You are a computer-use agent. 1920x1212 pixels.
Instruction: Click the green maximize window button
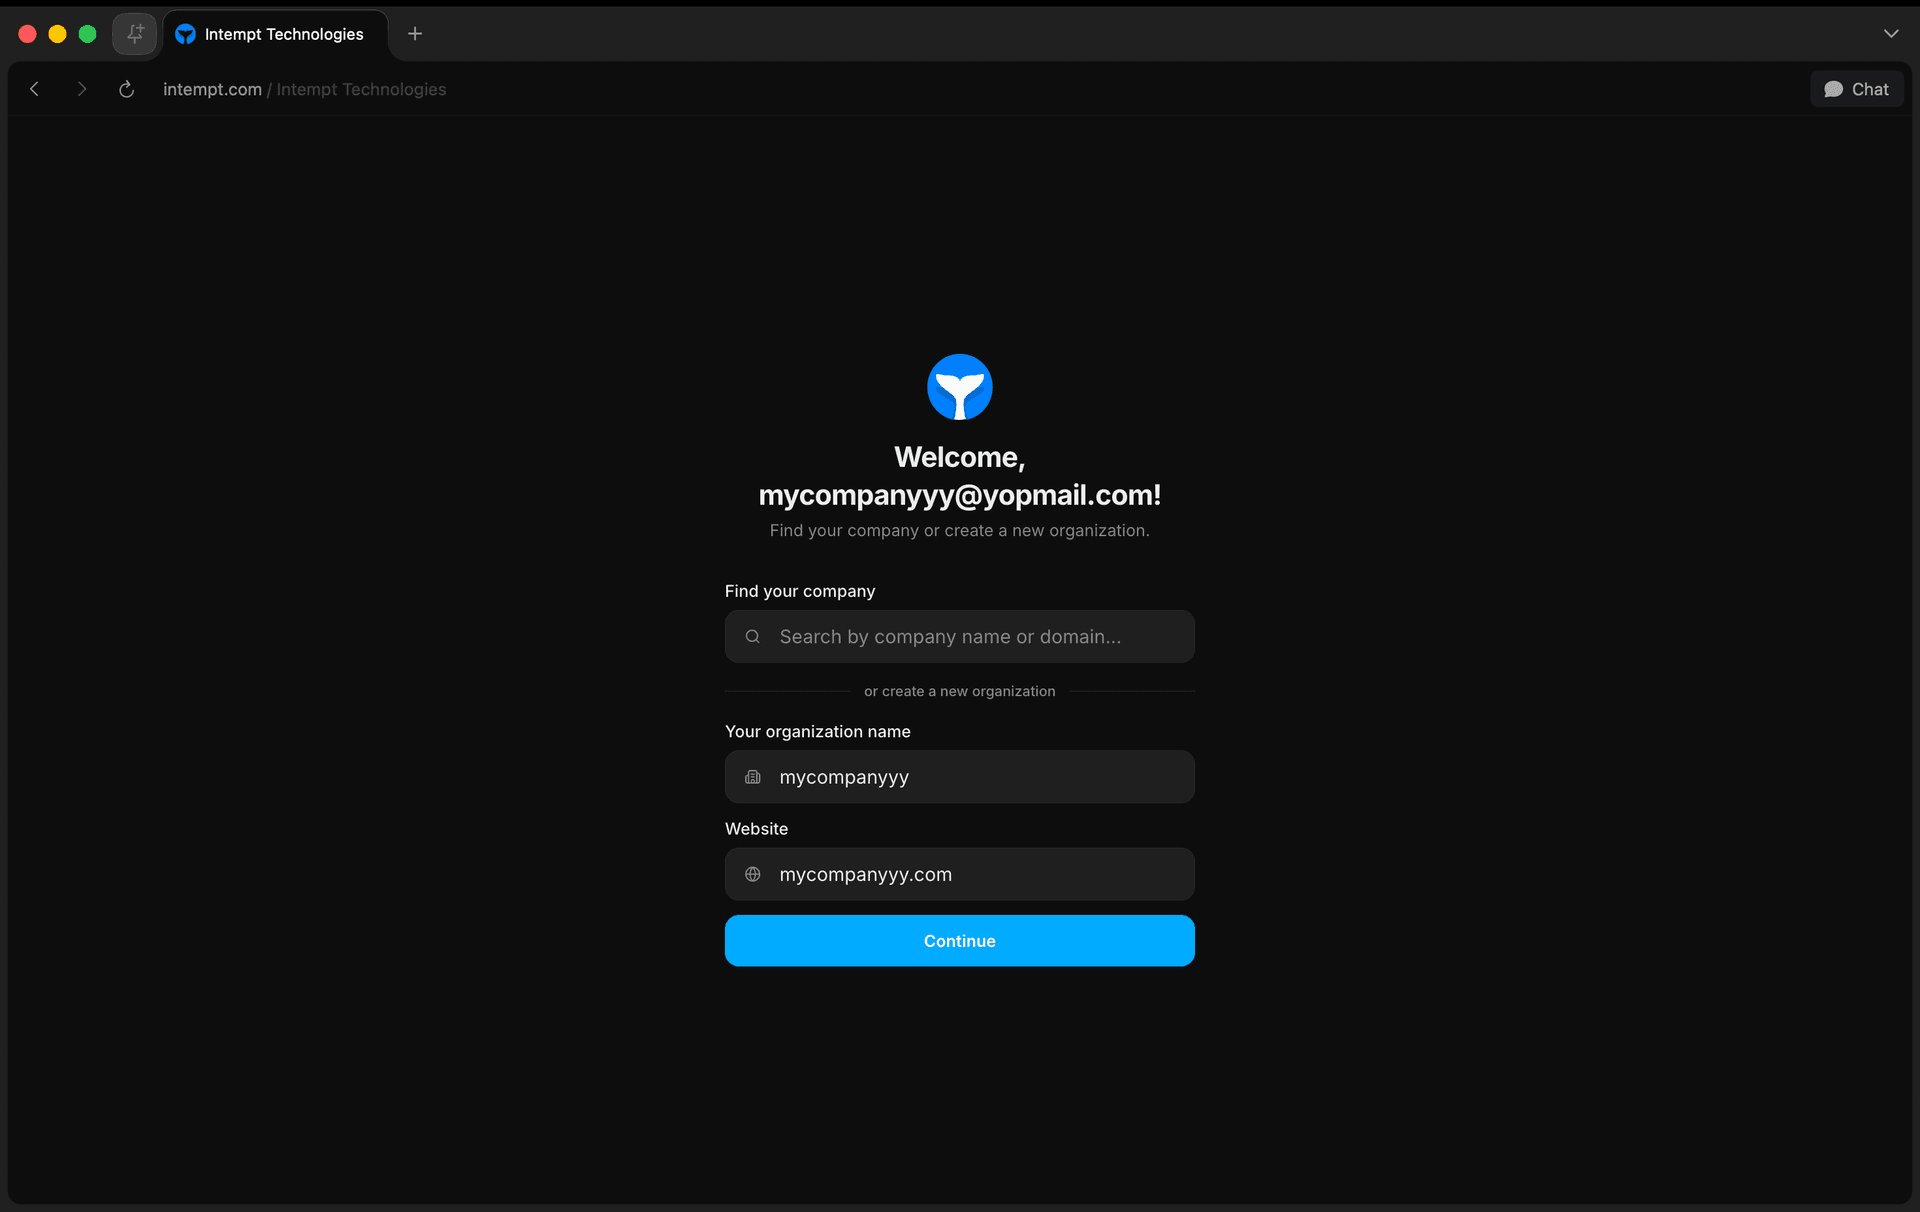tap(88, 34)
